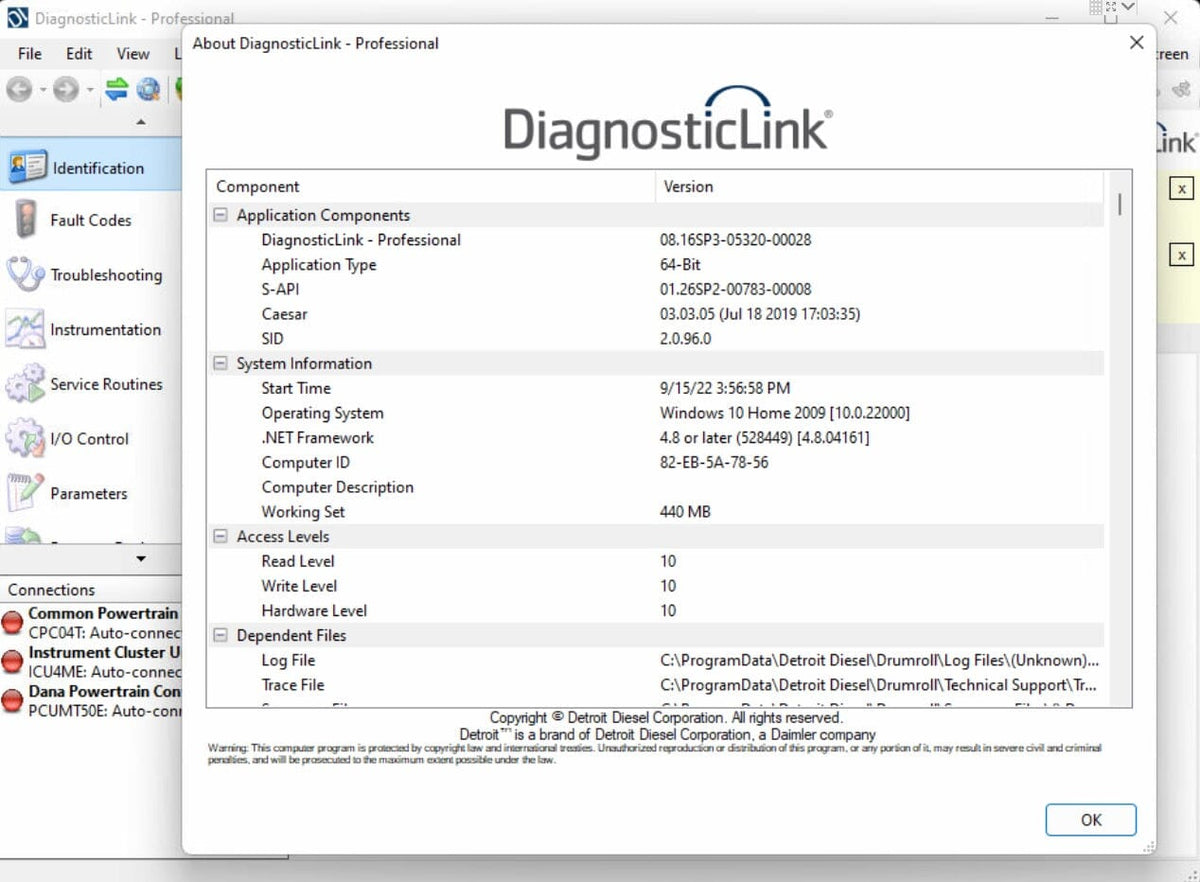Click the globe toolbar icon
Viewport: 1200px width, 882px height.
point(149,90)
